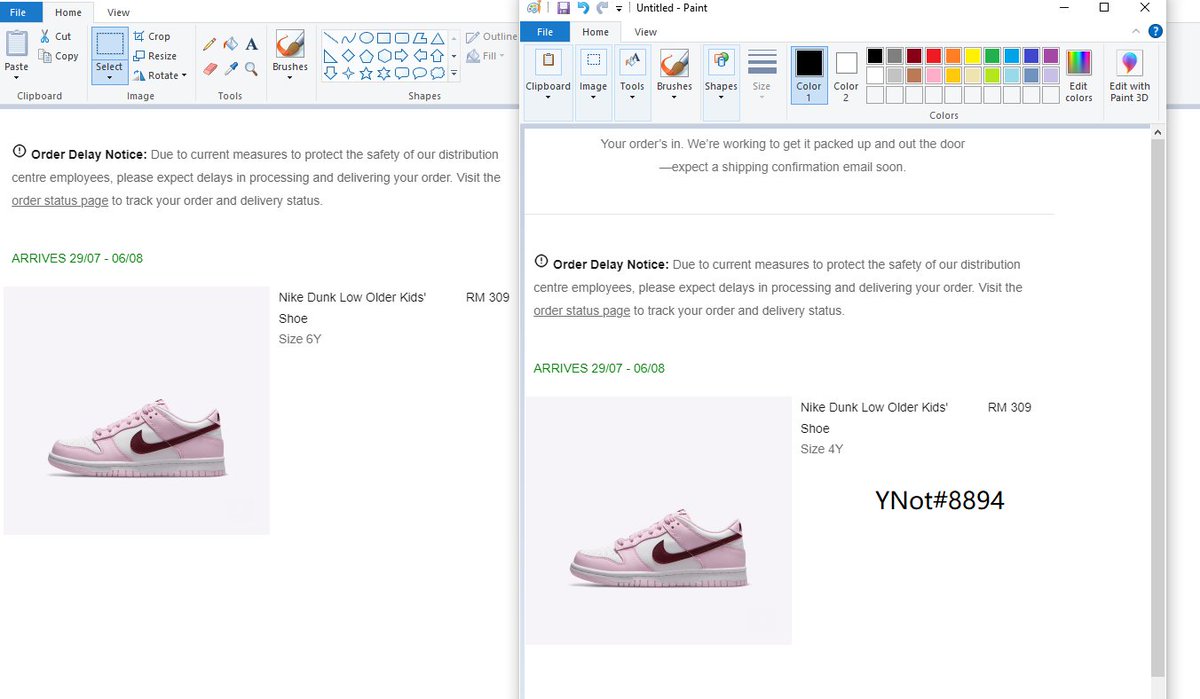
Task: Select the Pencil tool in left Paint window
Action: pyautogui.click(x=209, y=44)
